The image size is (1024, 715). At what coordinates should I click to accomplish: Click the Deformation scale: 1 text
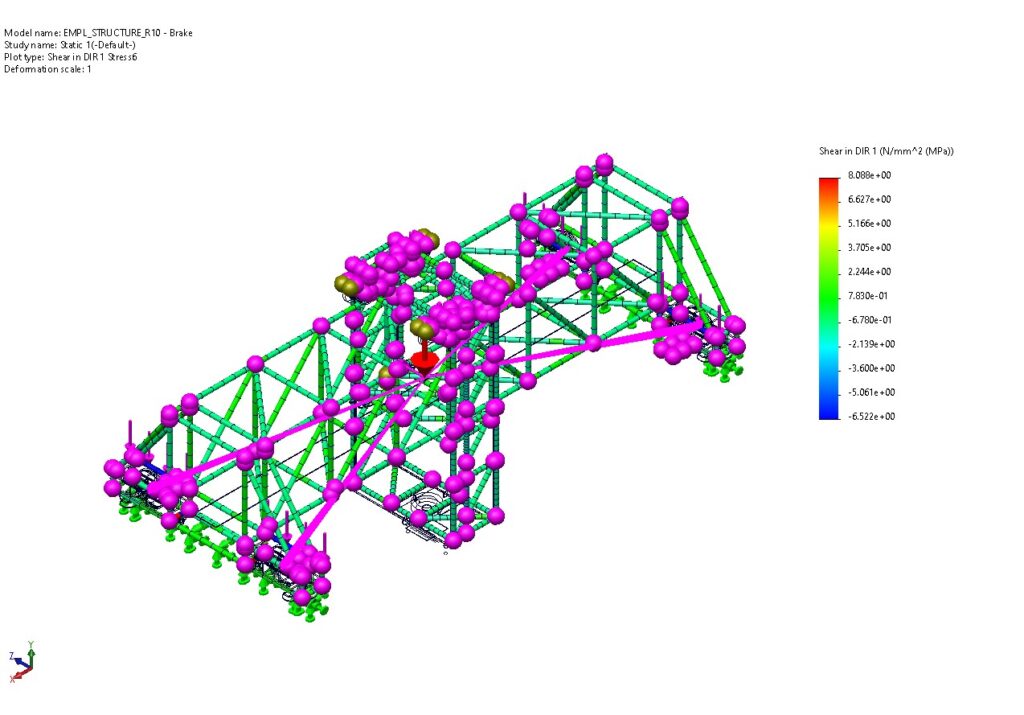[x=48, y=69]
